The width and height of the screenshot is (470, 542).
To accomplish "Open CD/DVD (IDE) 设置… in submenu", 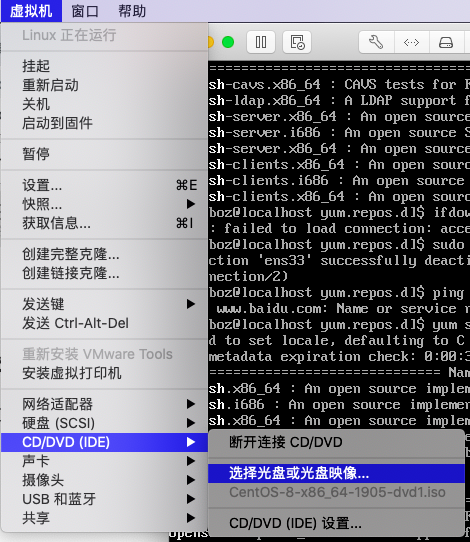I will (337, 523).
